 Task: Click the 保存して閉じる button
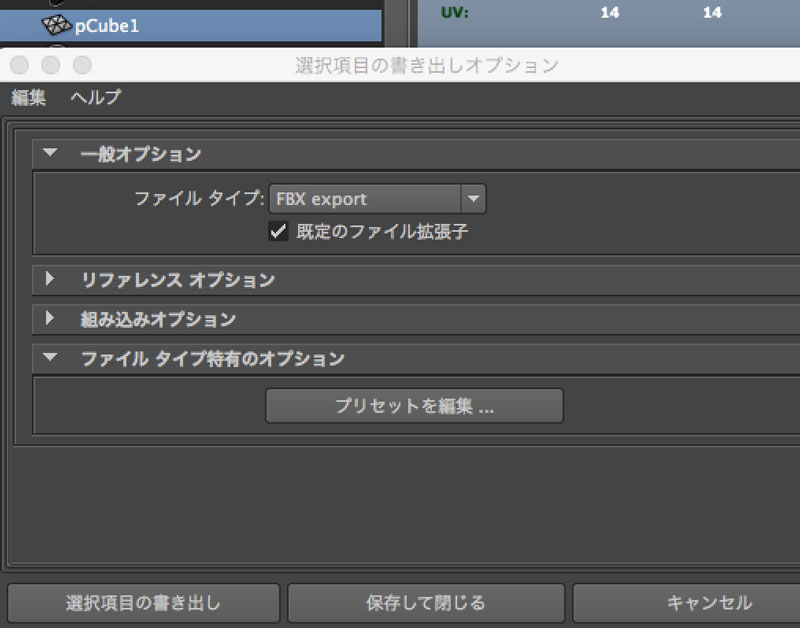click(426, 603)
